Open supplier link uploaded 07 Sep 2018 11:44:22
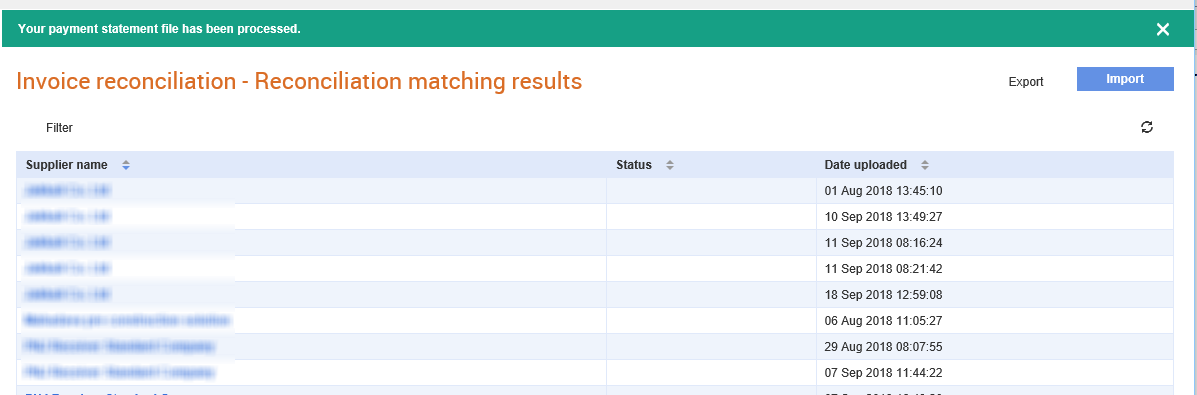 point(120,372)
